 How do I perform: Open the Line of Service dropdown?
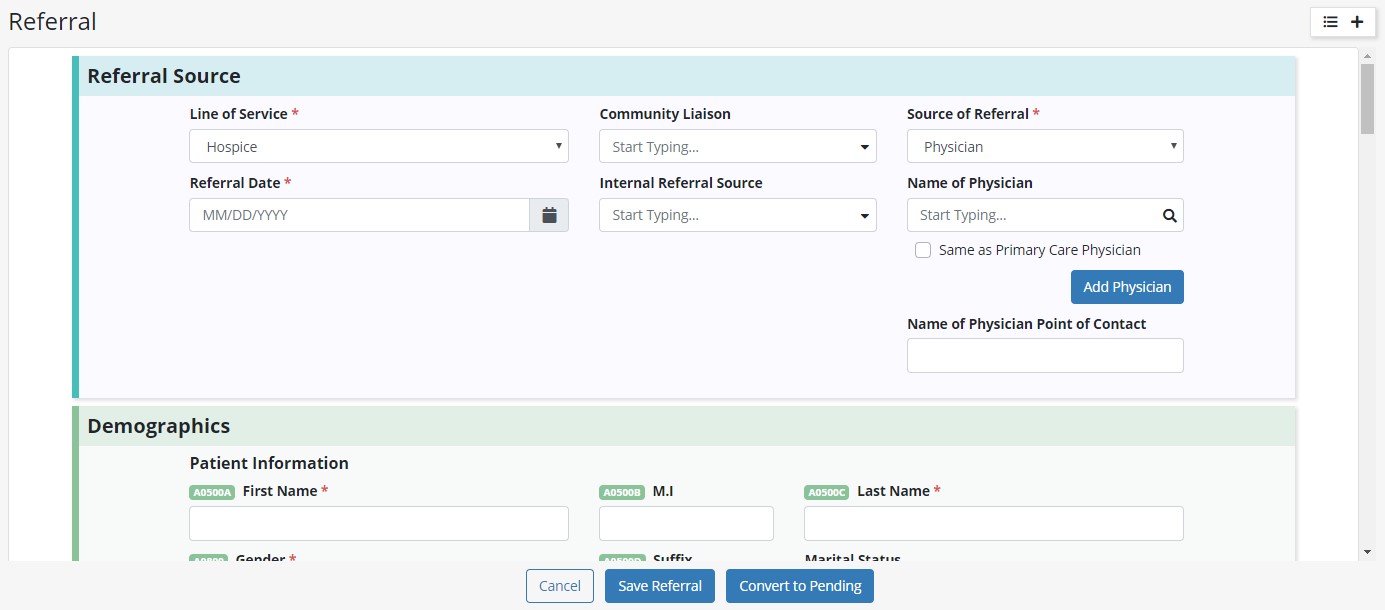click(x=378, y=147)
